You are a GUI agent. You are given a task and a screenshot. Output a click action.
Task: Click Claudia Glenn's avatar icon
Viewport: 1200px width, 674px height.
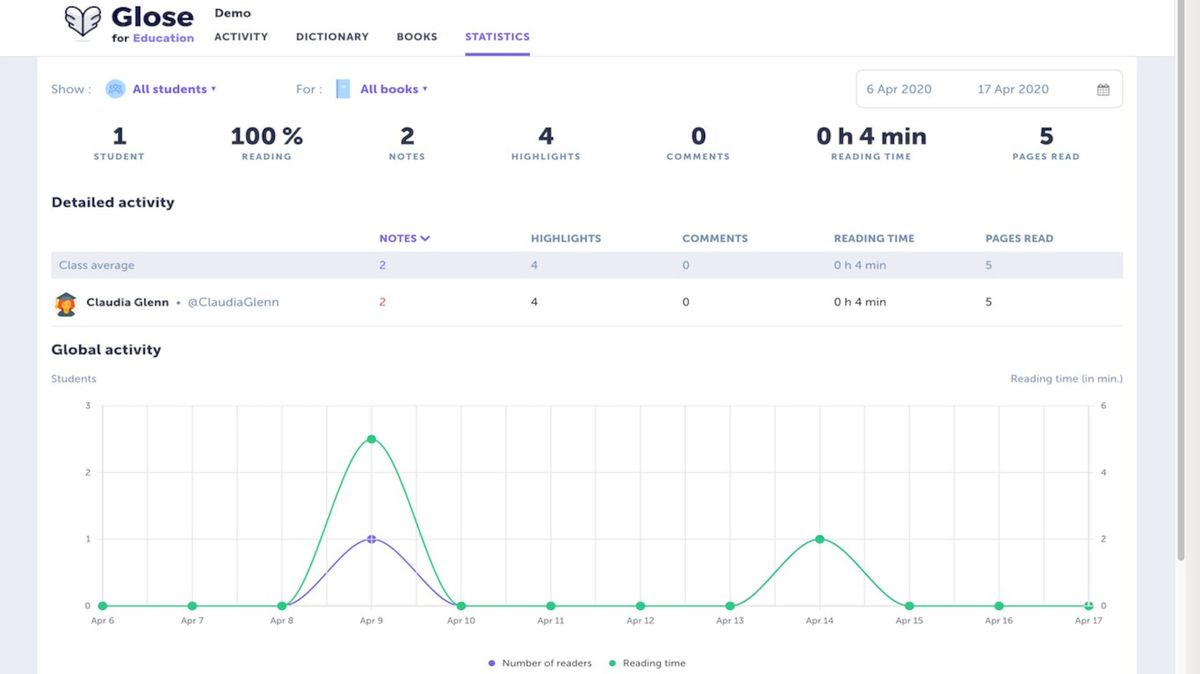(66, 303)
